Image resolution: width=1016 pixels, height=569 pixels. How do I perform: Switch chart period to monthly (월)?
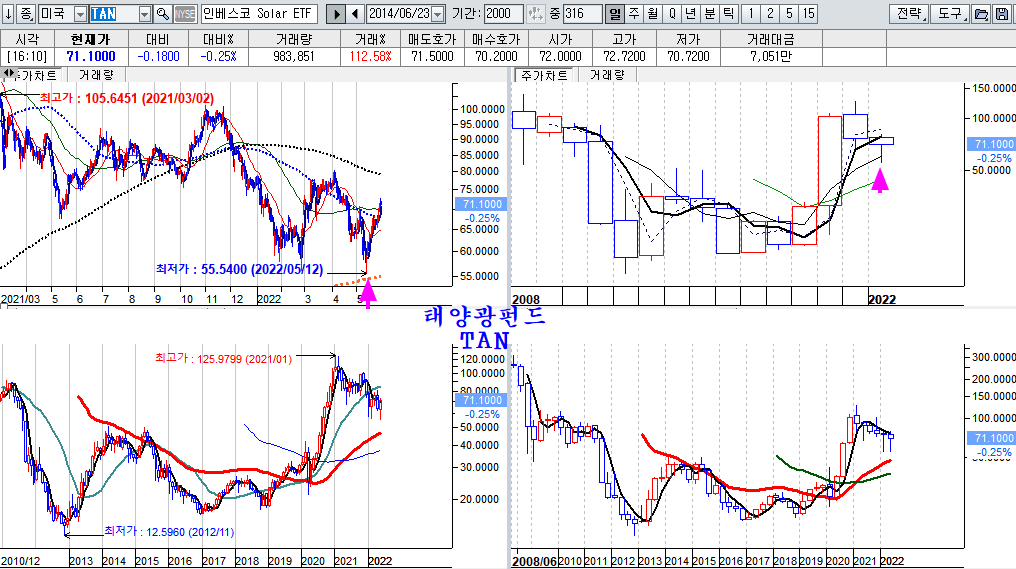tap(652, 14)
